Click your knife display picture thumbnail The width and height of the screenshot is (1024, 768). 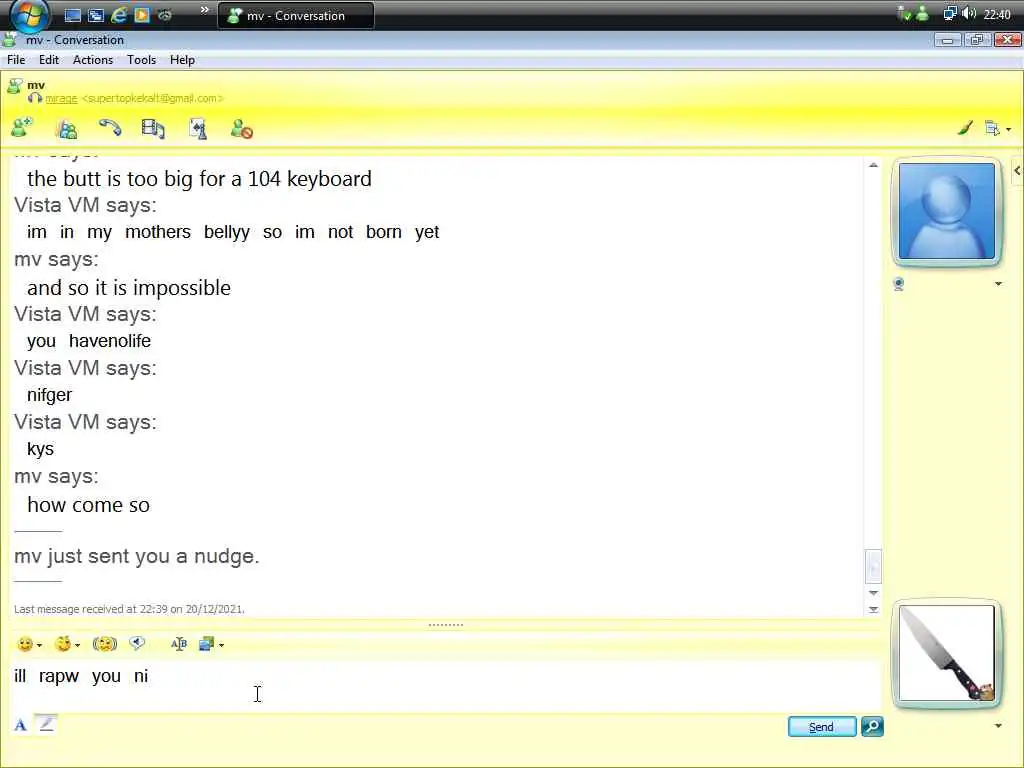(946, 653)
